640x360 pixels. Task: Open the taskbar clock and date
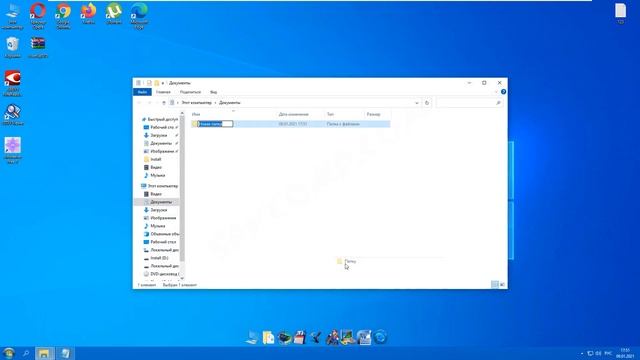625,353
